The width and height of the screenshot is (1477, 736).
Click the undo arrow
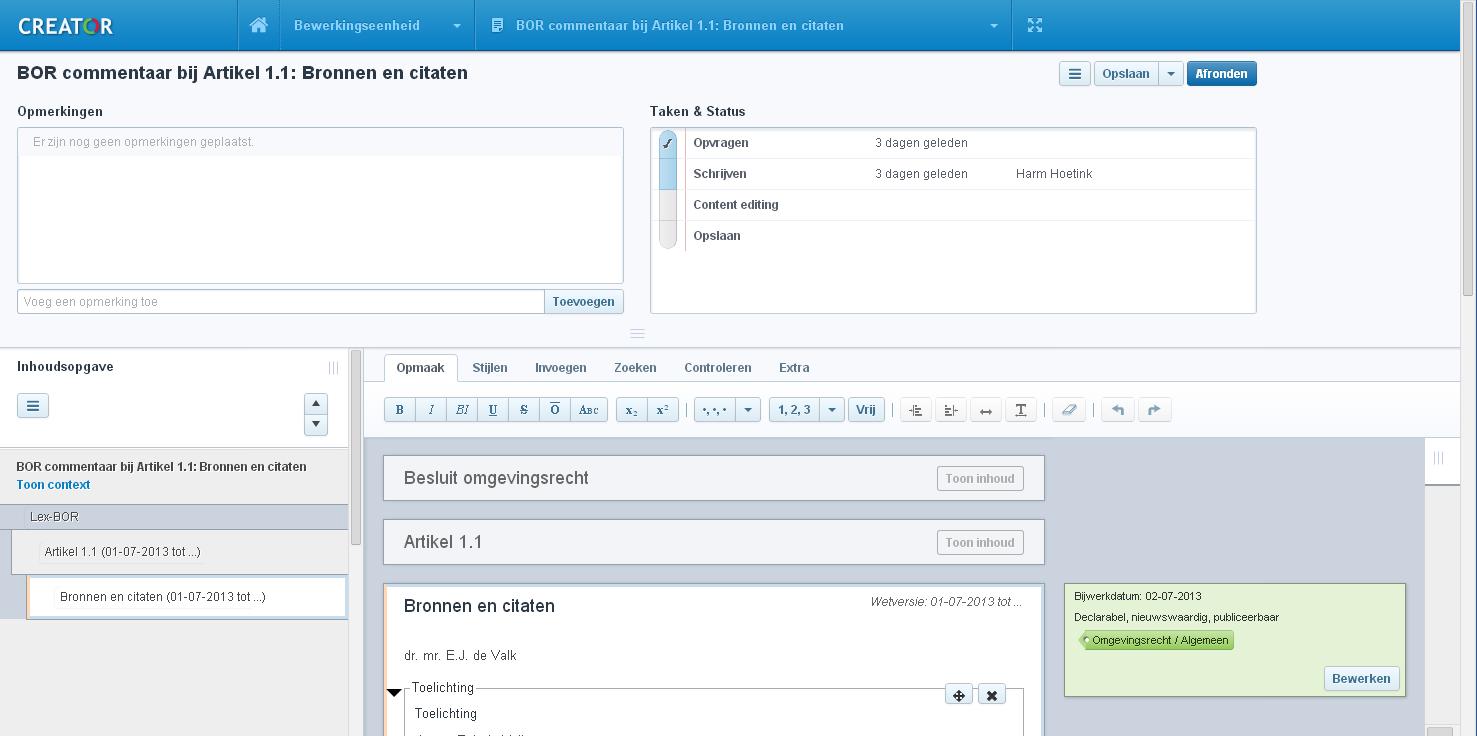tap(1118, 410)
